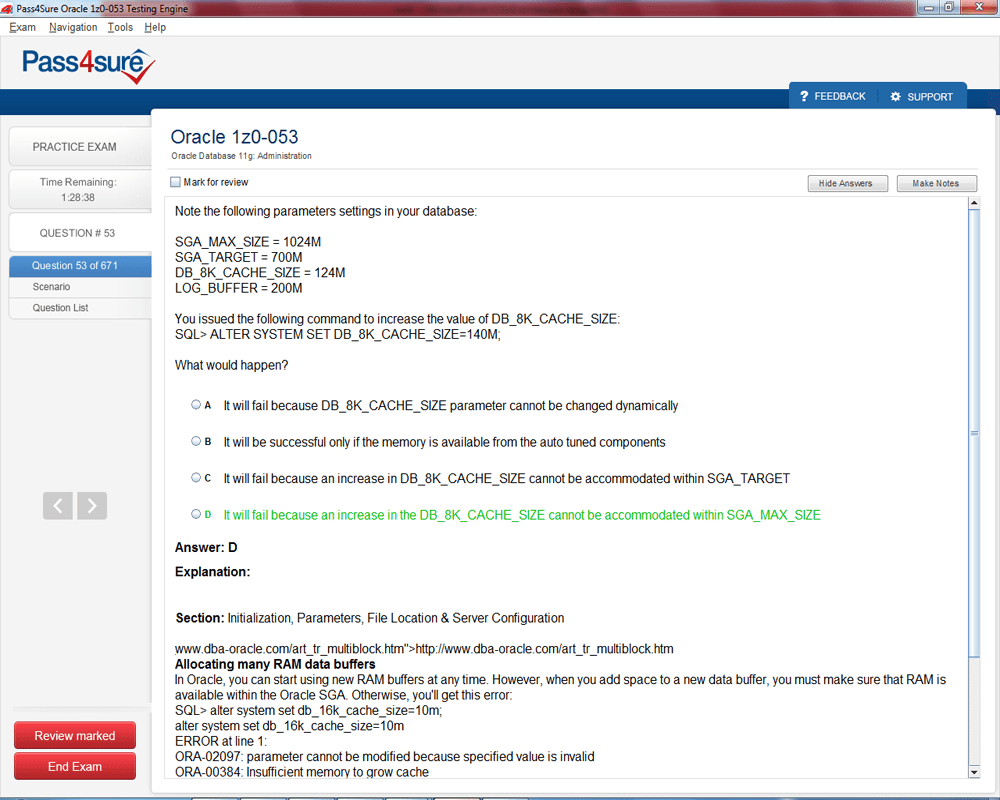The height and width of the screenshot is (800, 1000).
Task: Click option A text about changed dynamically
Action: (450, 406)
